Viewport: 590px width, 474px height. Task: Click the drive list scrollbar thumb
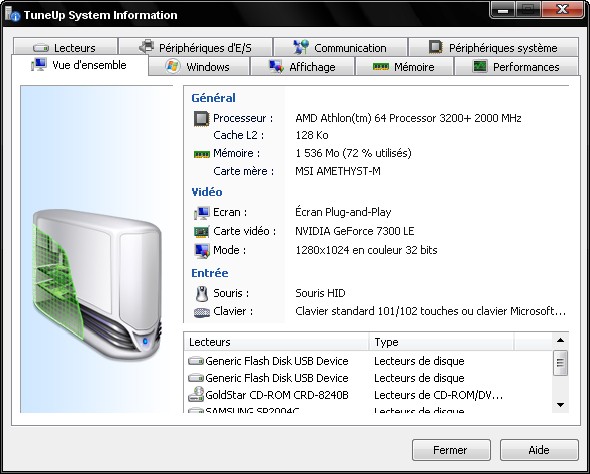[x=560, y=363]
